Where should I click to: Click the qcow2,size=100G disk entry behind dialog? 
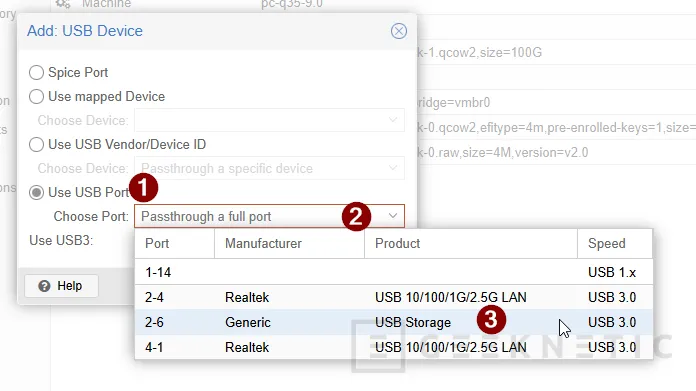[x=479, y=52]
